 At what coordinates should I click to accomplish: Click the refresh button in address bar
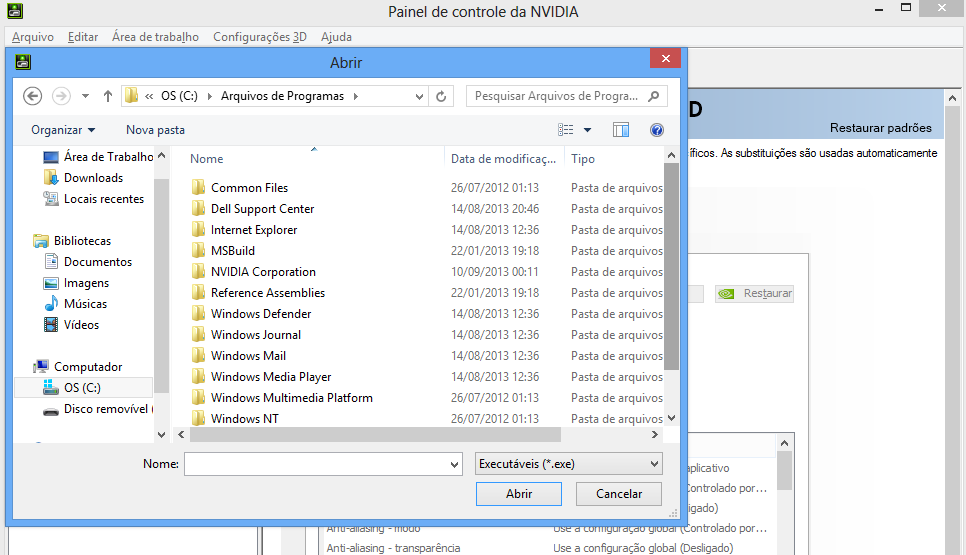441,96
